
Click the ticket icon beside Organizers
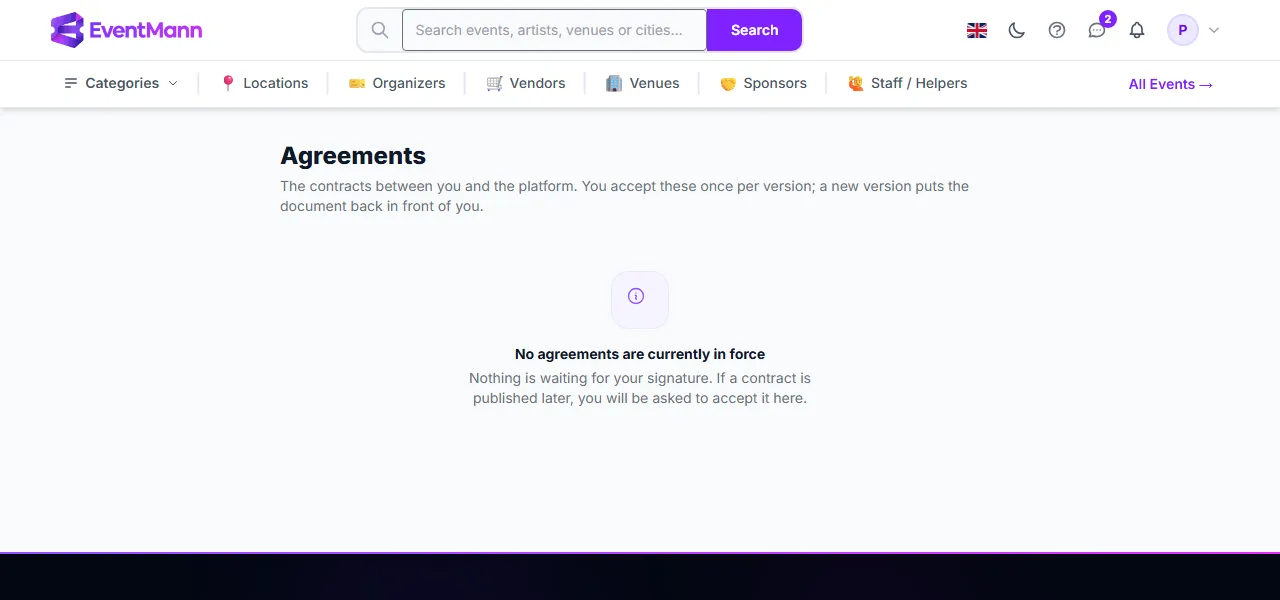357,83
